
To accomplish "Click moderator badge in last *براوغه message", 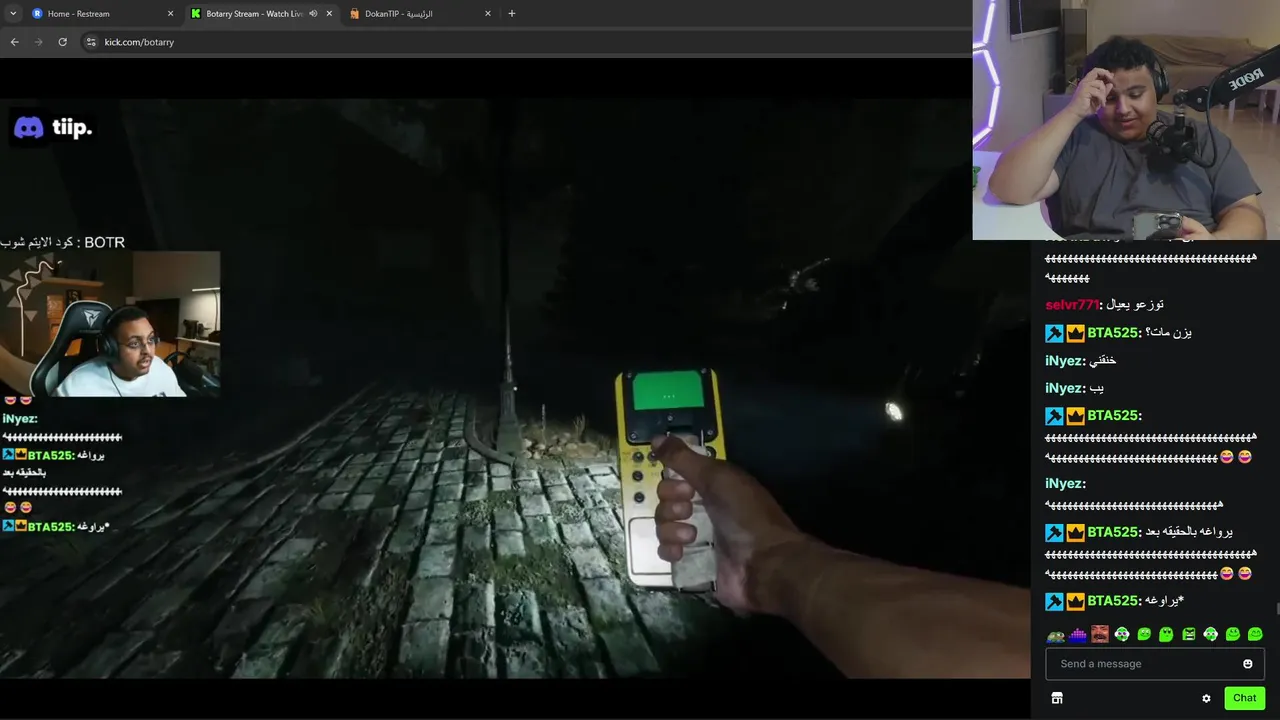I will 1054,601.
